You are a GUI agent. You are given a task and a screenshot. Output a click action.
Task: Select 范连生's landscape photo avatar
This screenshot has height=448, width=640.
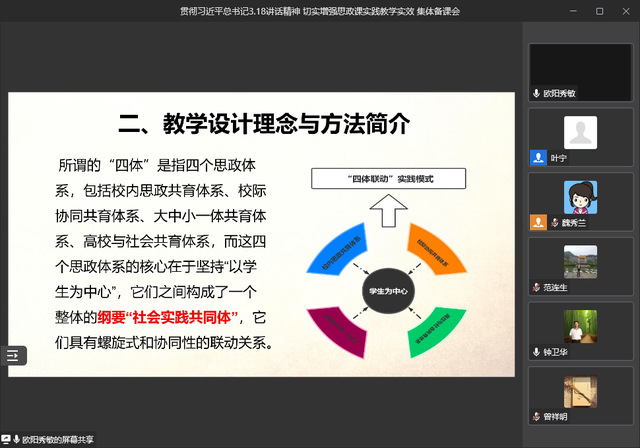580,262
